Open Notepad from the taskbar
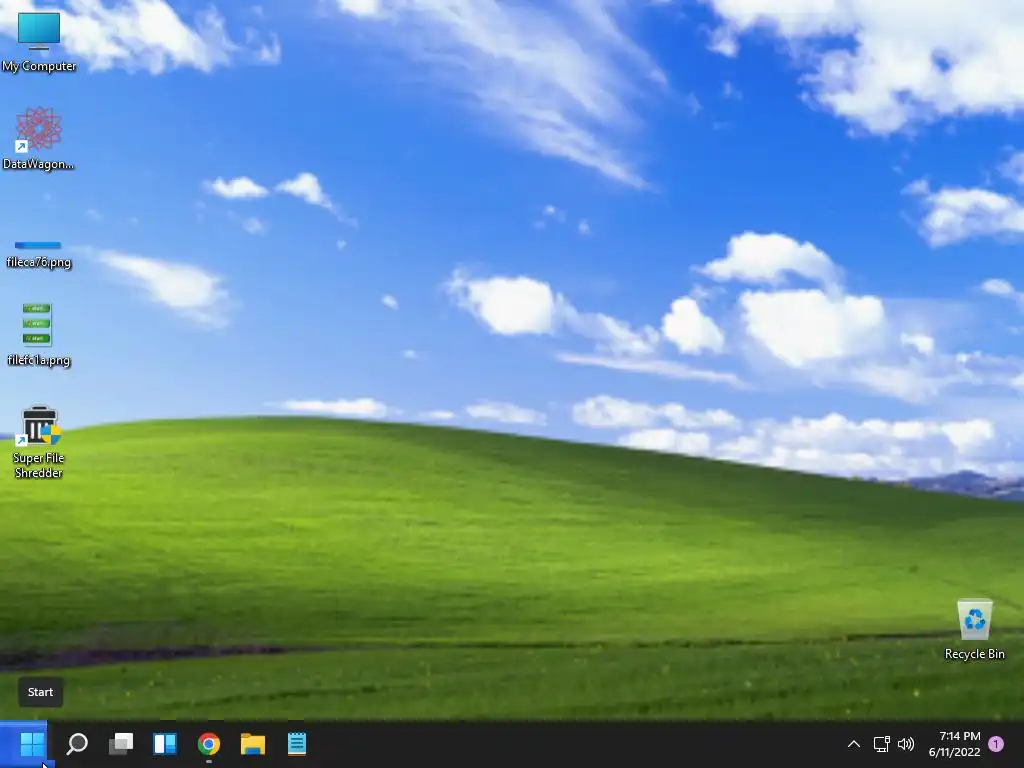The image size is (1024, 768). [296, 744]
